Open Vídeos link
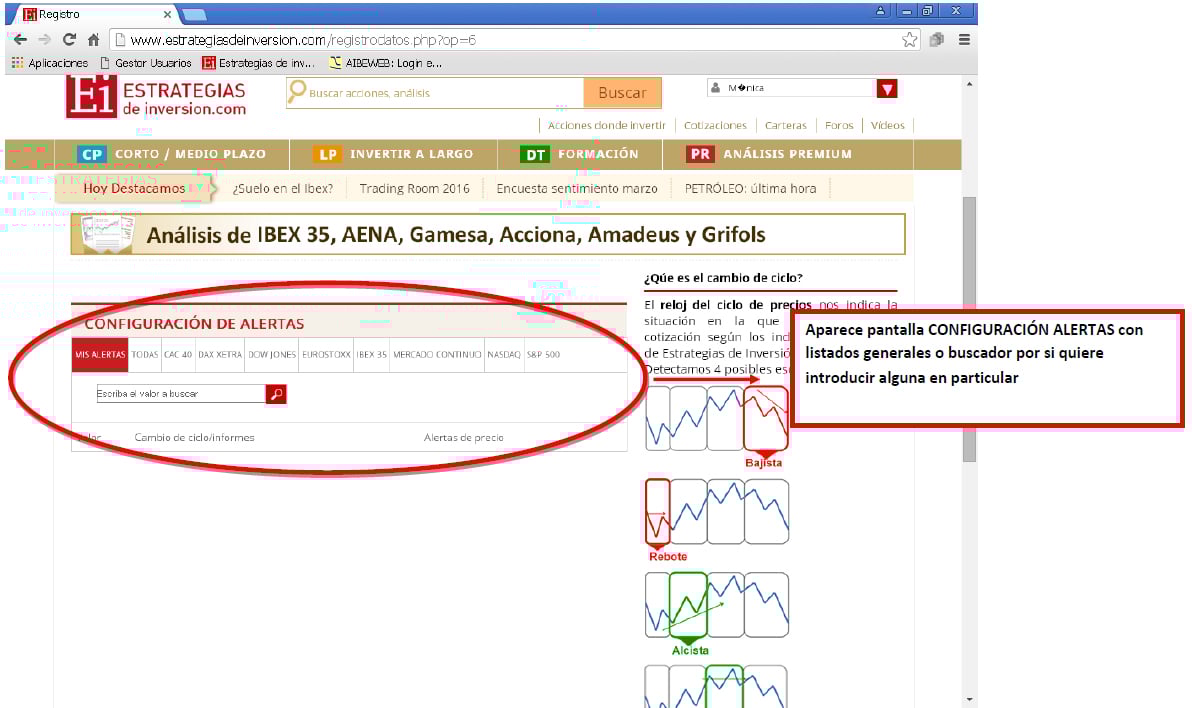The image size is (1192, 708). tap(888, 125)
